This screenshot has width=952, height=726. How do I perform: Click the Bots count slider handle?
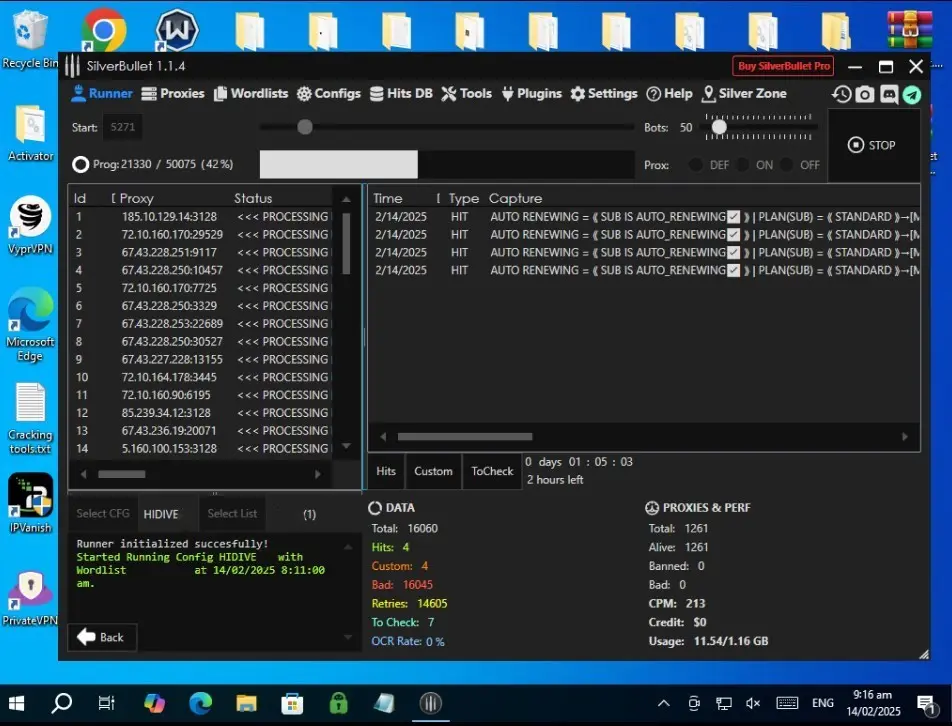tap(719, 127)
